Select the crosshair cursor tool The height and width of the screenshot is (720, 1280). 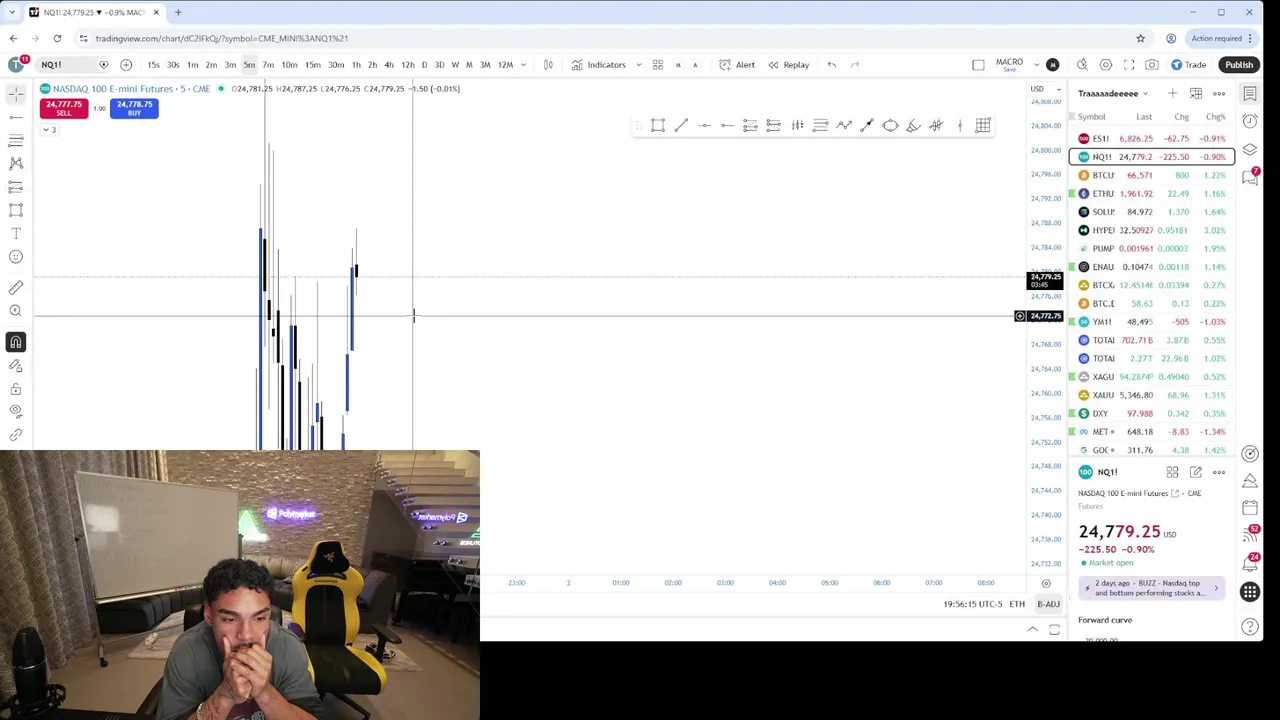[16, 94]
